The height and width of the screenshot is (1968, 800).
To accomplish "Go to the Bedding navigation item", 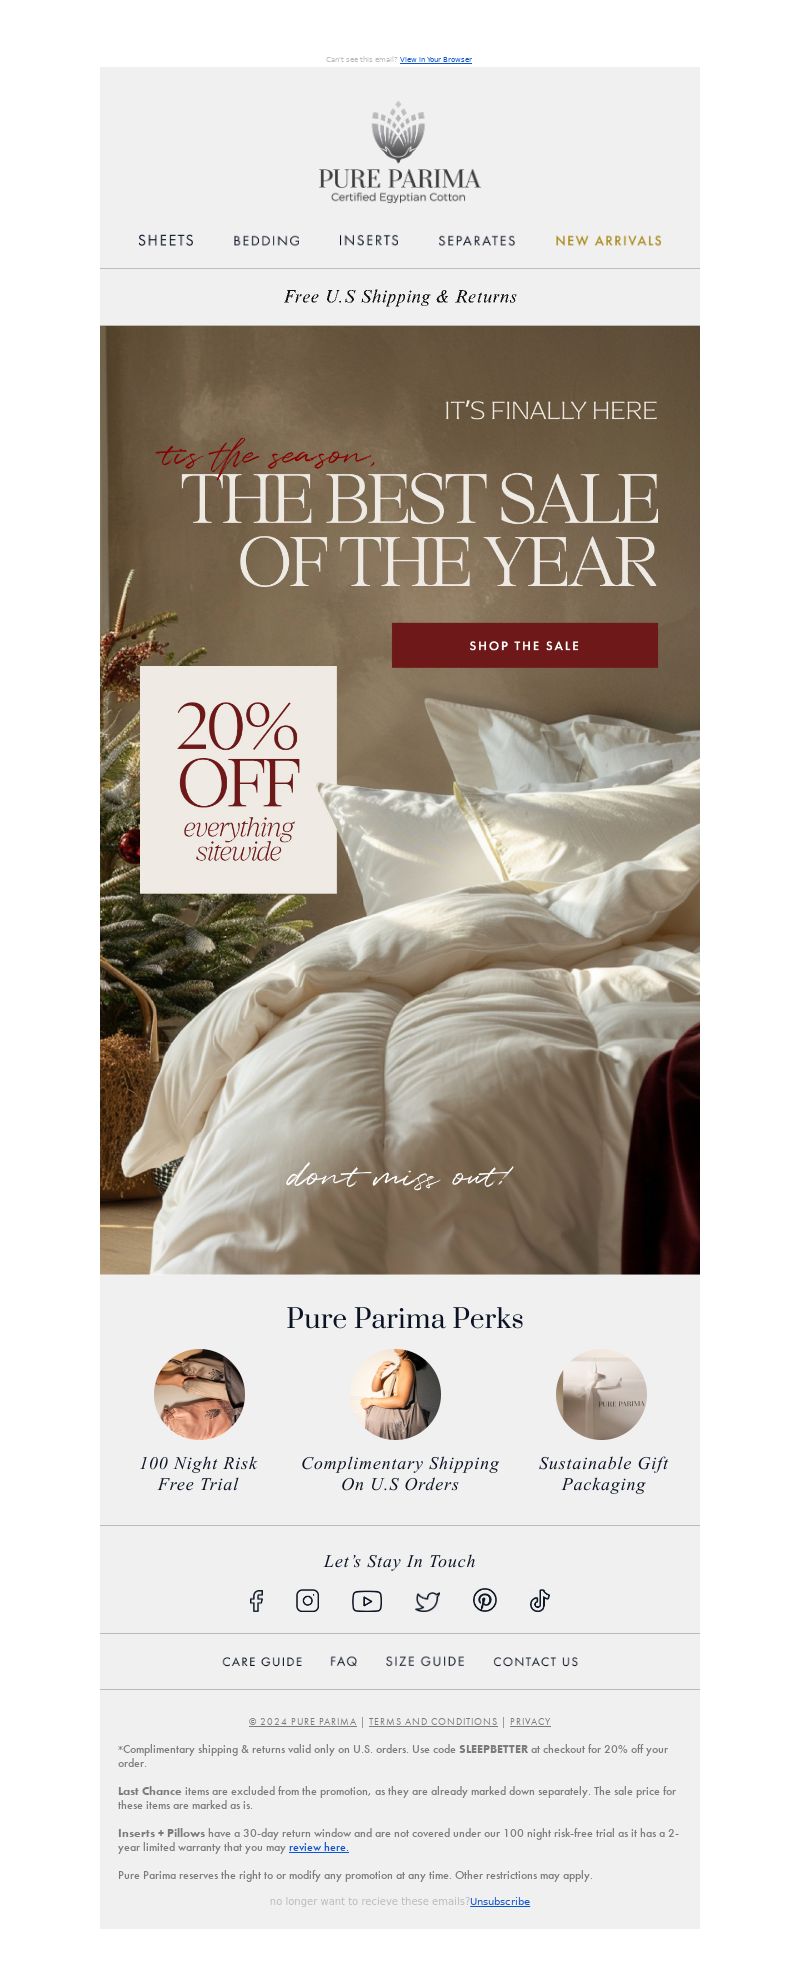I will tap(267, 240).
